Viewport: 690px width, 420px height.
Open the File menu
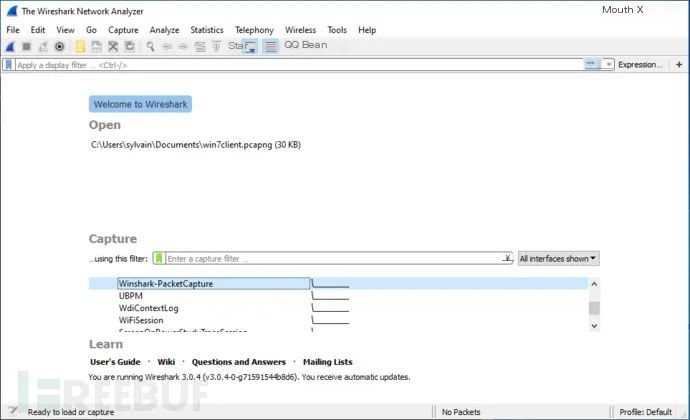pos(13,30)
